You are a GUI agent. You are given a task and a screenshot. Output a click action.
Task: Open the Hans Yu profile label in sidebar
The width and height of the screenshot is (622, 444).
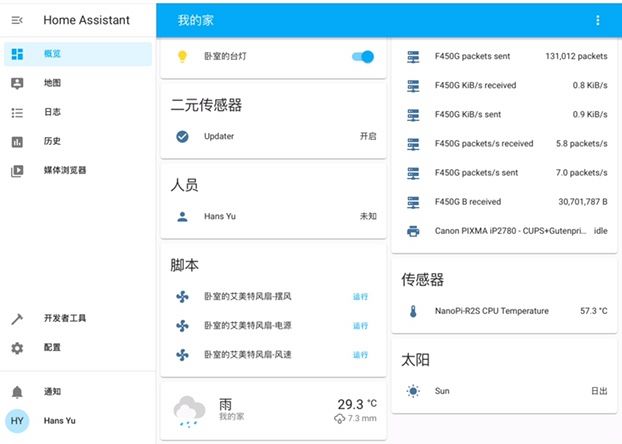tap(60, 421)
